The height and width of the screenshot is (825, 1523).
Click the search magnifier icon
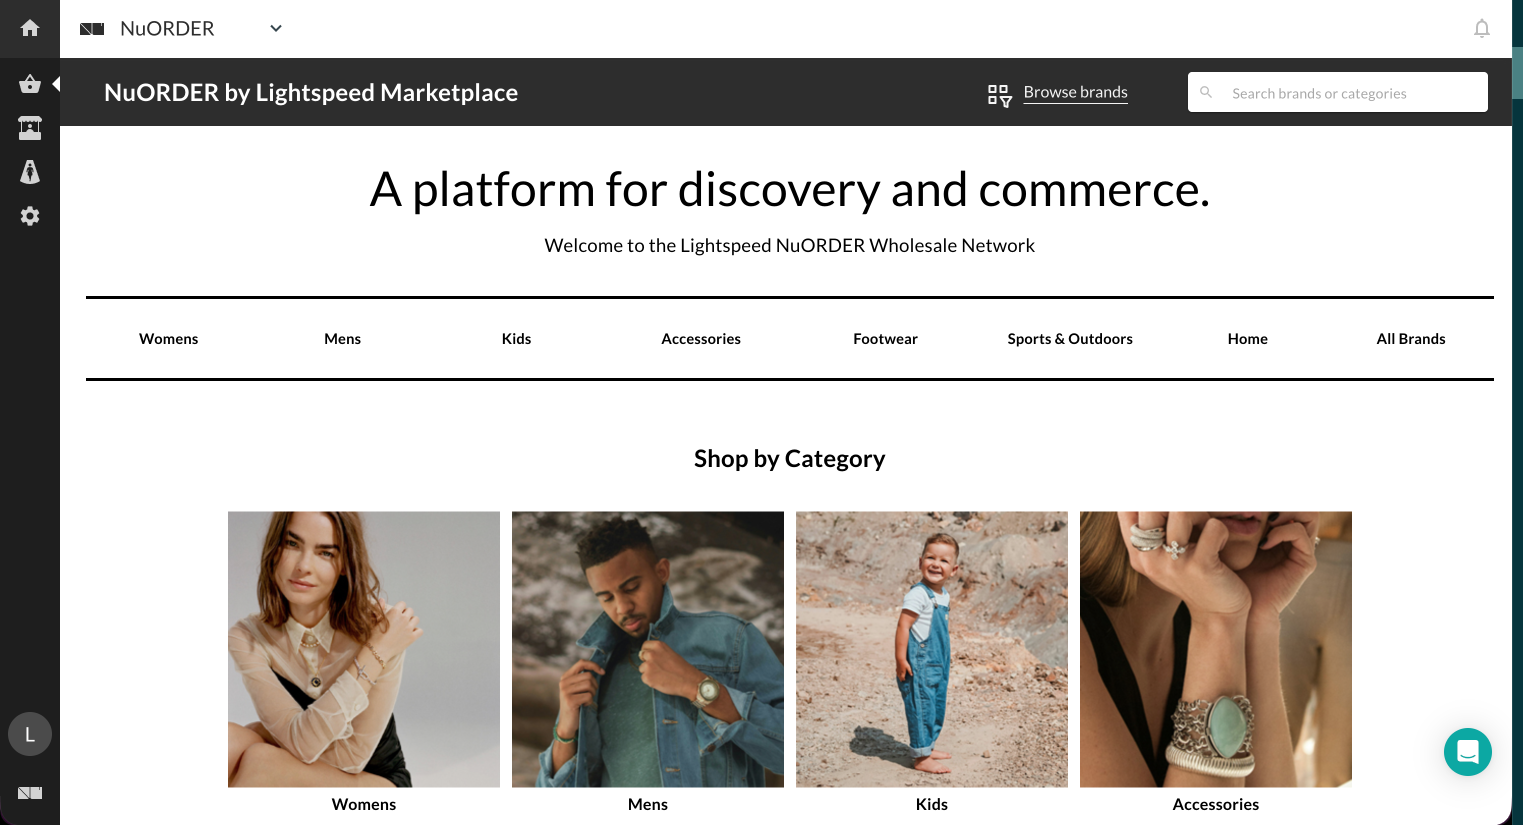point(1206,92)
